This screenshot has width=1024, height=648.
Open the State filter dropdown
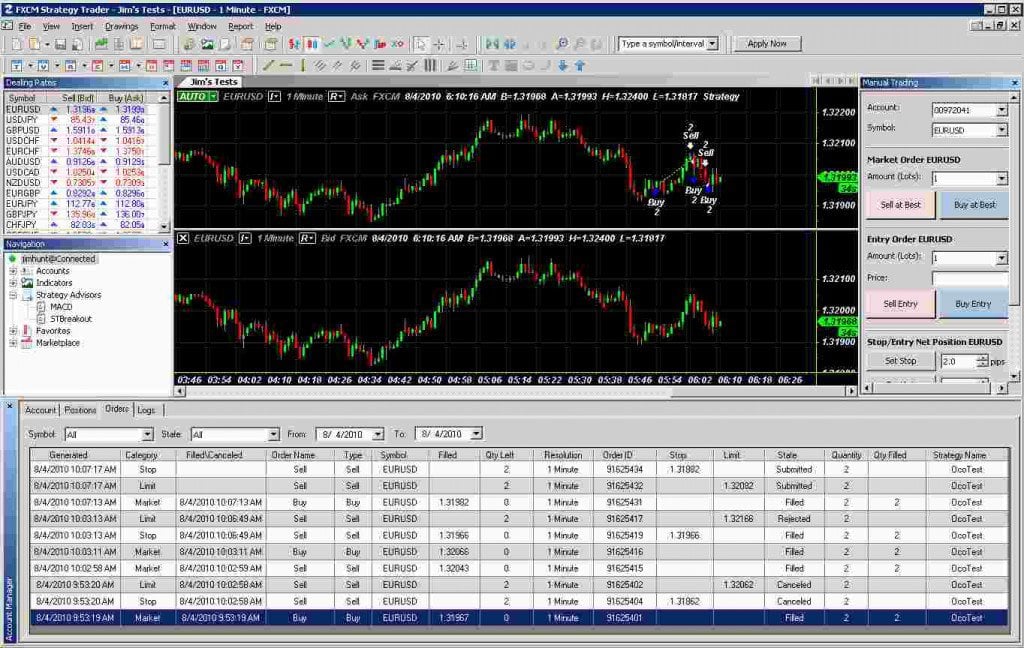pyautogui.click(x=274, y=434)
